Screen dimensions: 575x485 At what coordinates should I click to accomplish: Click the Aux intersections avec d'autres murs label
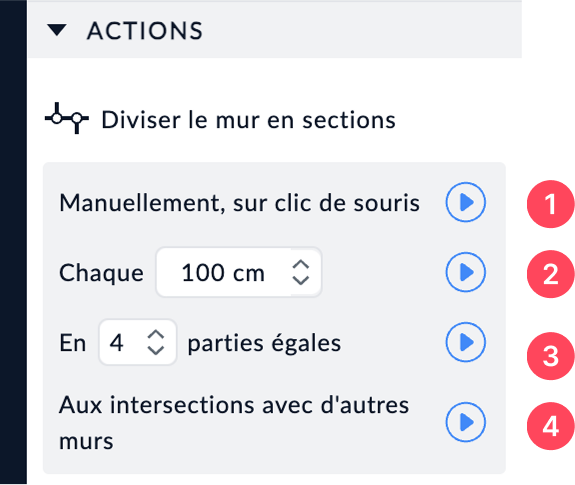tap(234, 422)
